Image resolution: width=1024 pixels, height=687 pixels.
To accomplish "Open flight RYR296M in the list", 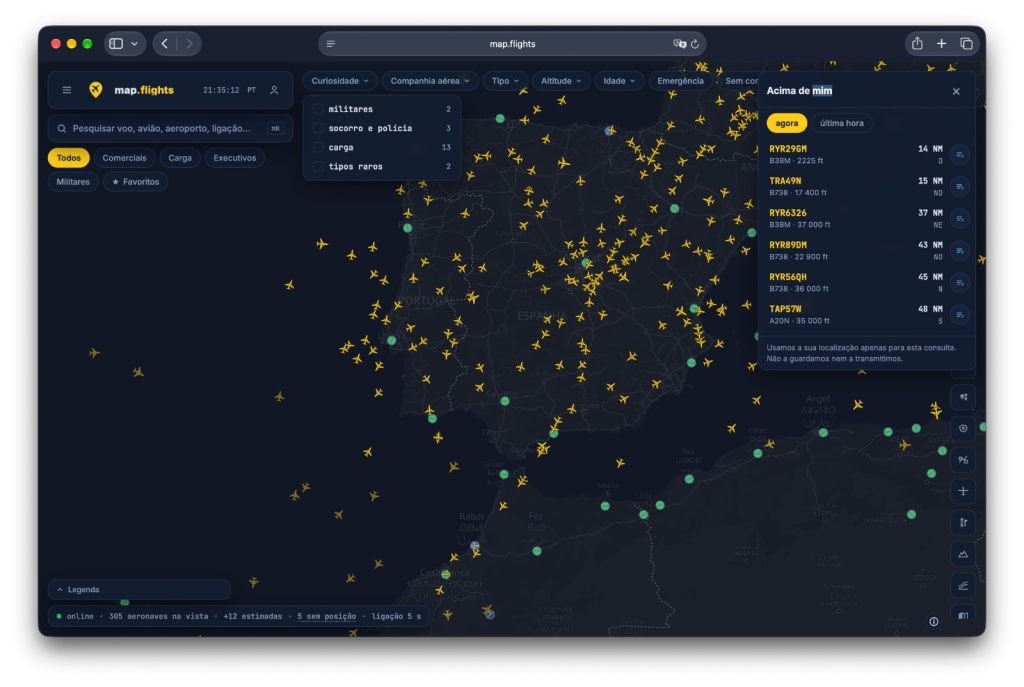I will [x=856, y=155].
